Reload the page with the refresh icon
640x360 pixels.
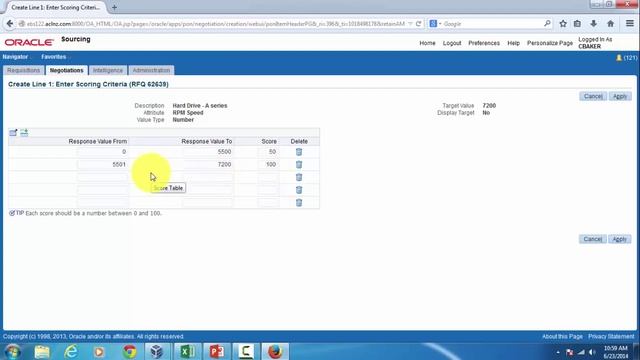418,24
